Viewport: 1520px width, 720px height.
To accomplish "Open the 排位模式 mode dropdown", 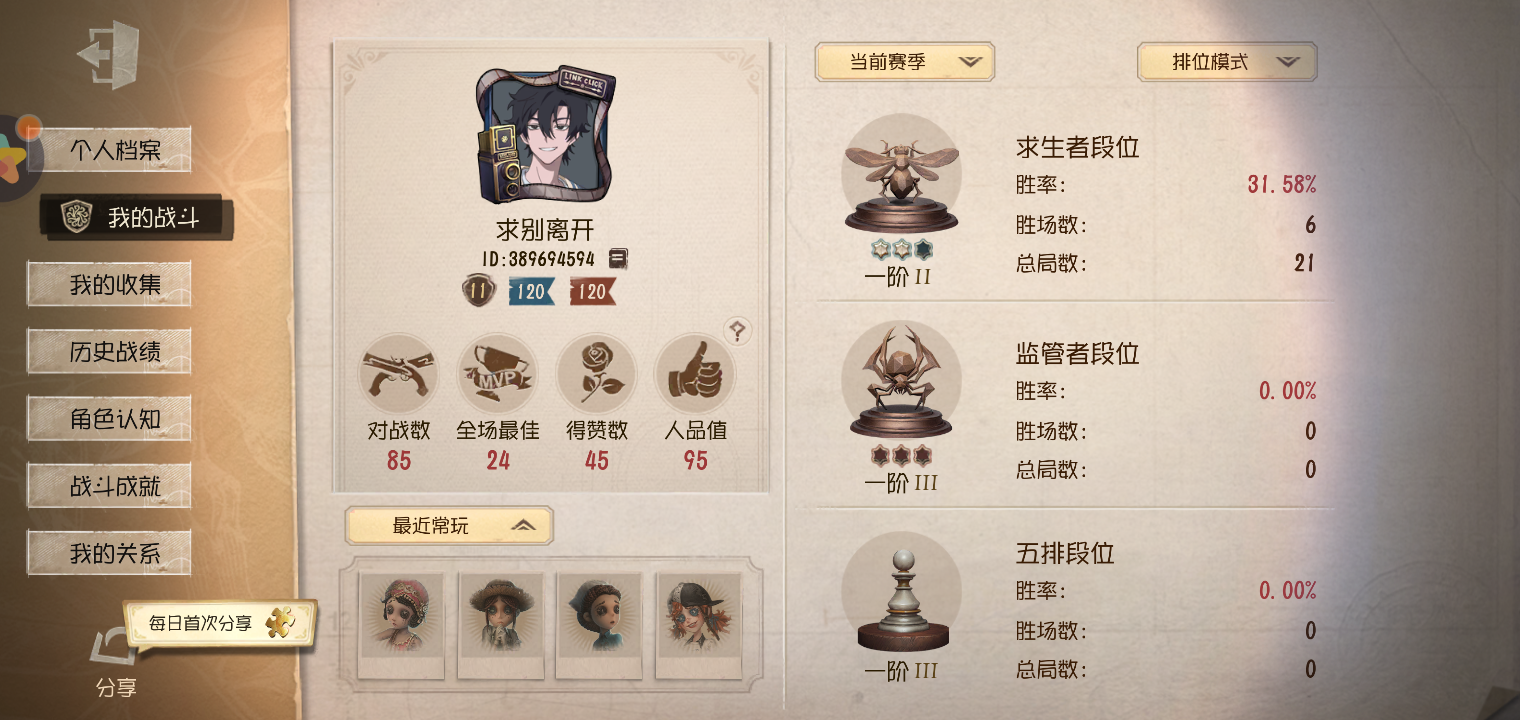I will [1227, 62].
